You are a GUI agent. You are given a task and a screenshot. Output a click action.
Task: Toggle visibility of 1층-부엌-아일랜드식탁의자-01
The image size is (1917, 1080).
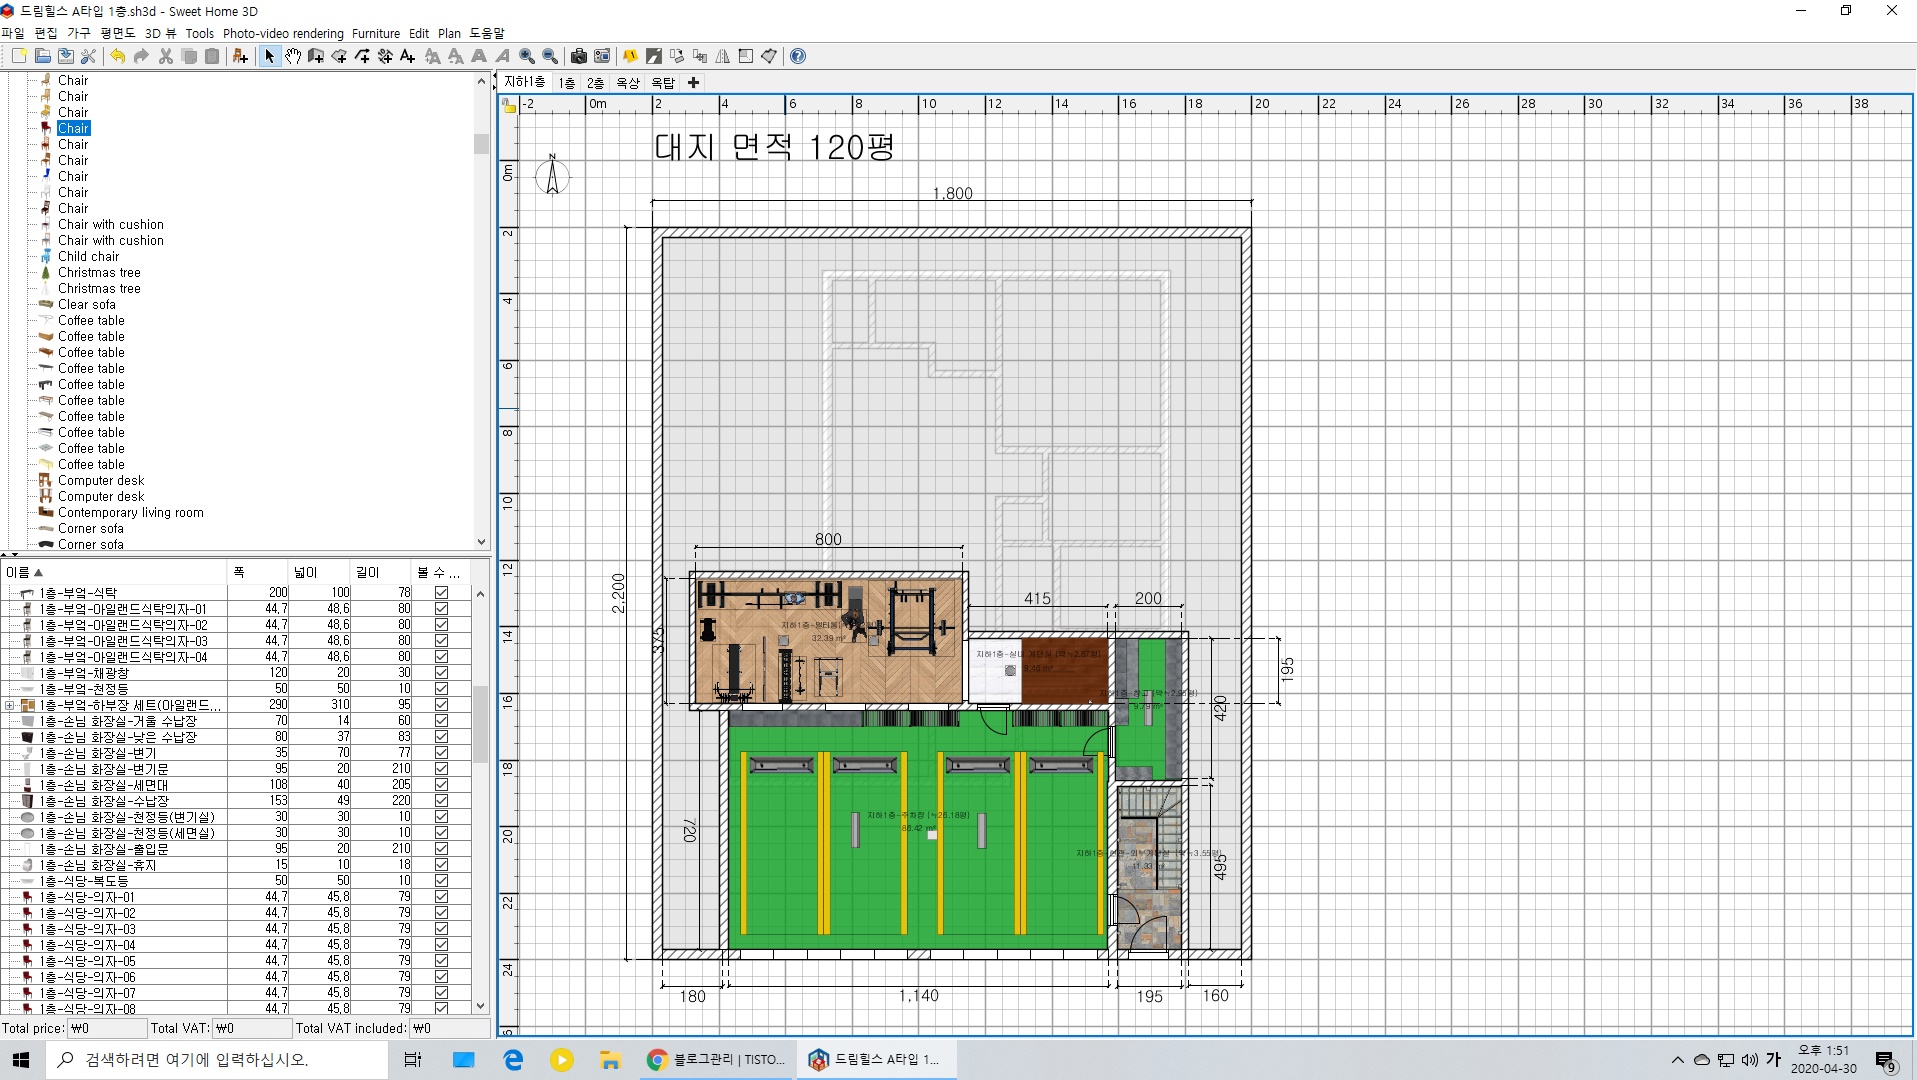click(441, 608)
